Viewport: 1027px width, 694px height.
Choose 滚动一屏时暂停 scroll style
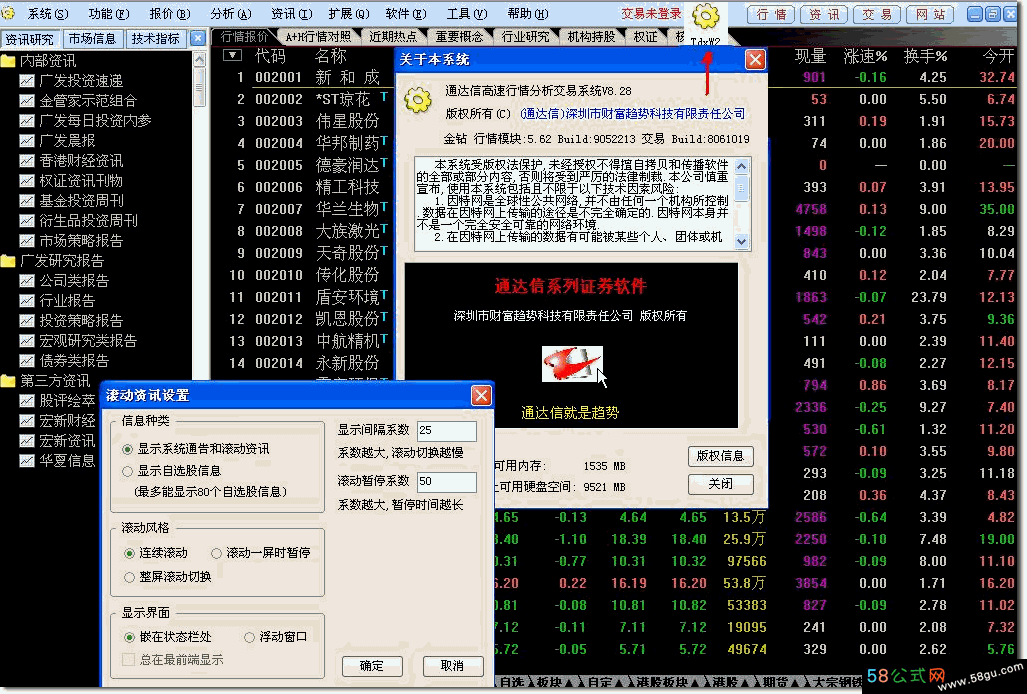(216, 553)
